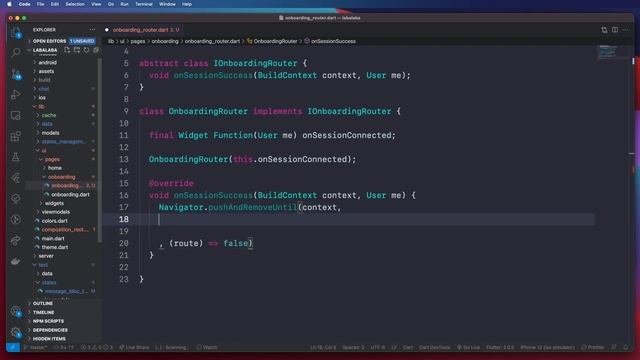640x360 pixels.
Task: Click open changes icon in editor toolbar
Action: click(604, 30)
